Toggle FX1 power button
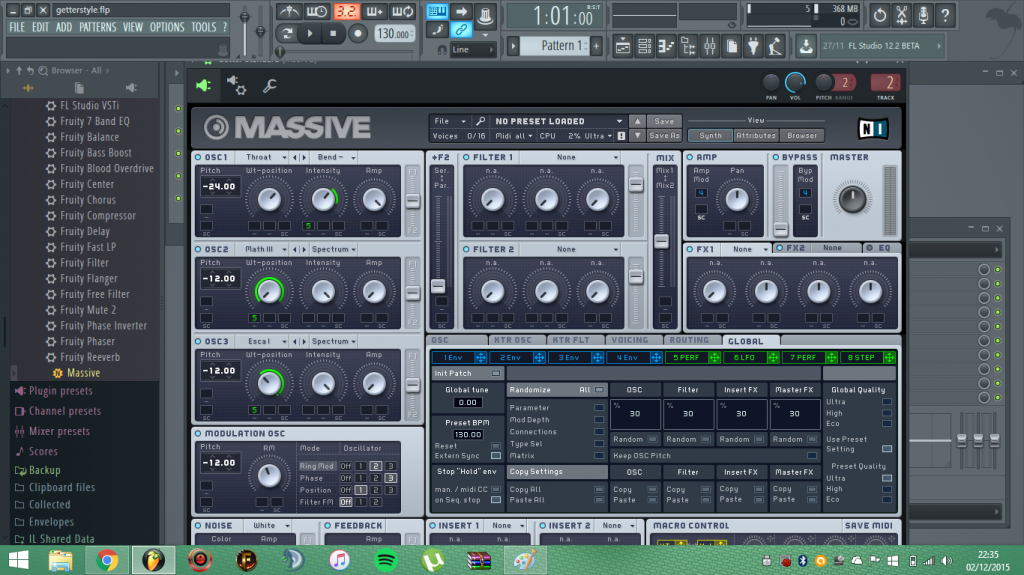This screenshot has height=575, width=1024. [690, 249]
